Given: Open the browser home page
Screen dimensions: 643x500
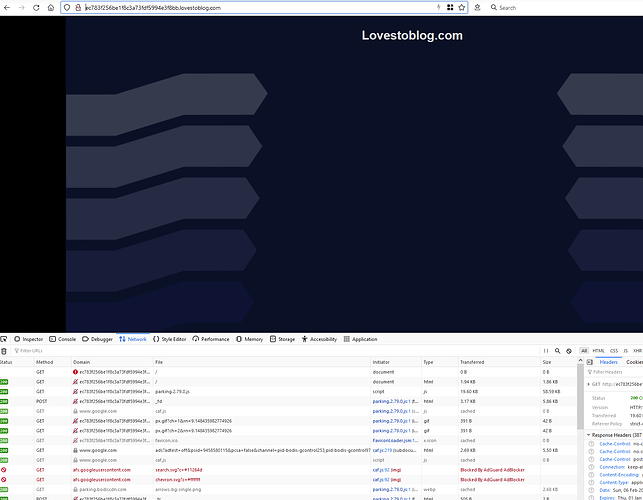Looking at the screenshot, I should [x=50, y=7].
